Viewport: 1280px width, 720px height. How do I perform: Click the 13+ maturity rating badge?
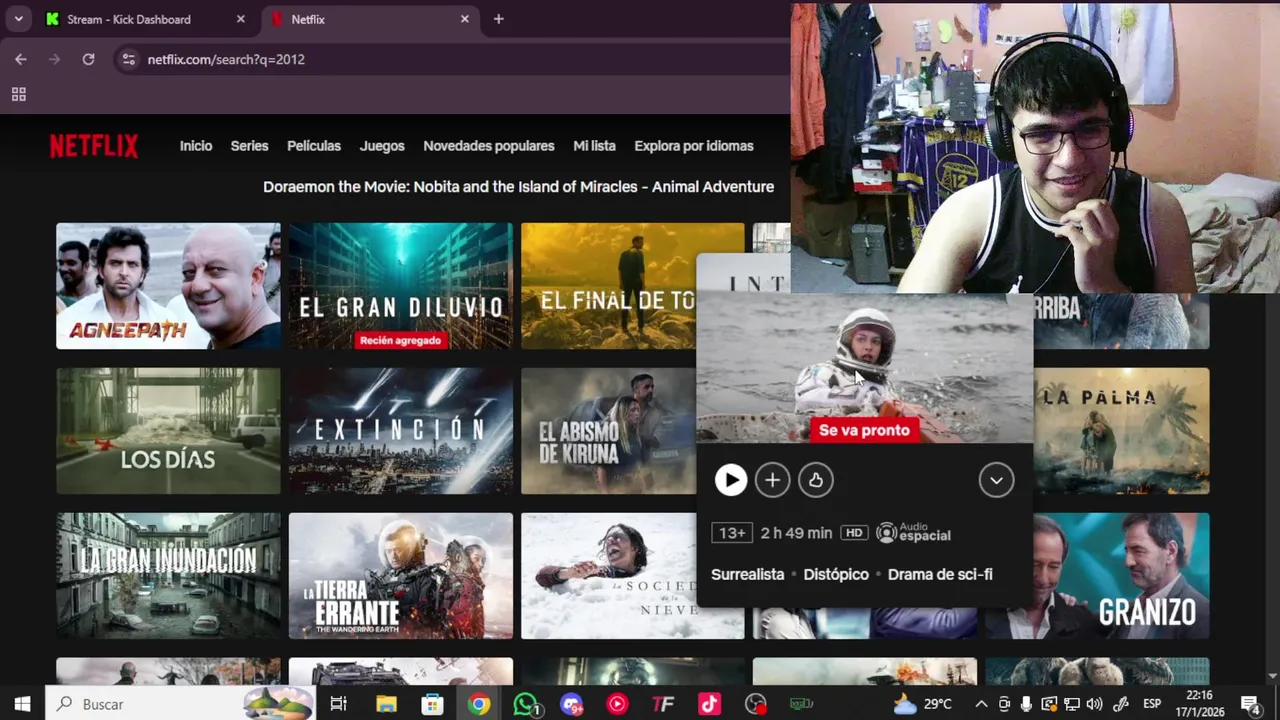[x=732, y=533]
